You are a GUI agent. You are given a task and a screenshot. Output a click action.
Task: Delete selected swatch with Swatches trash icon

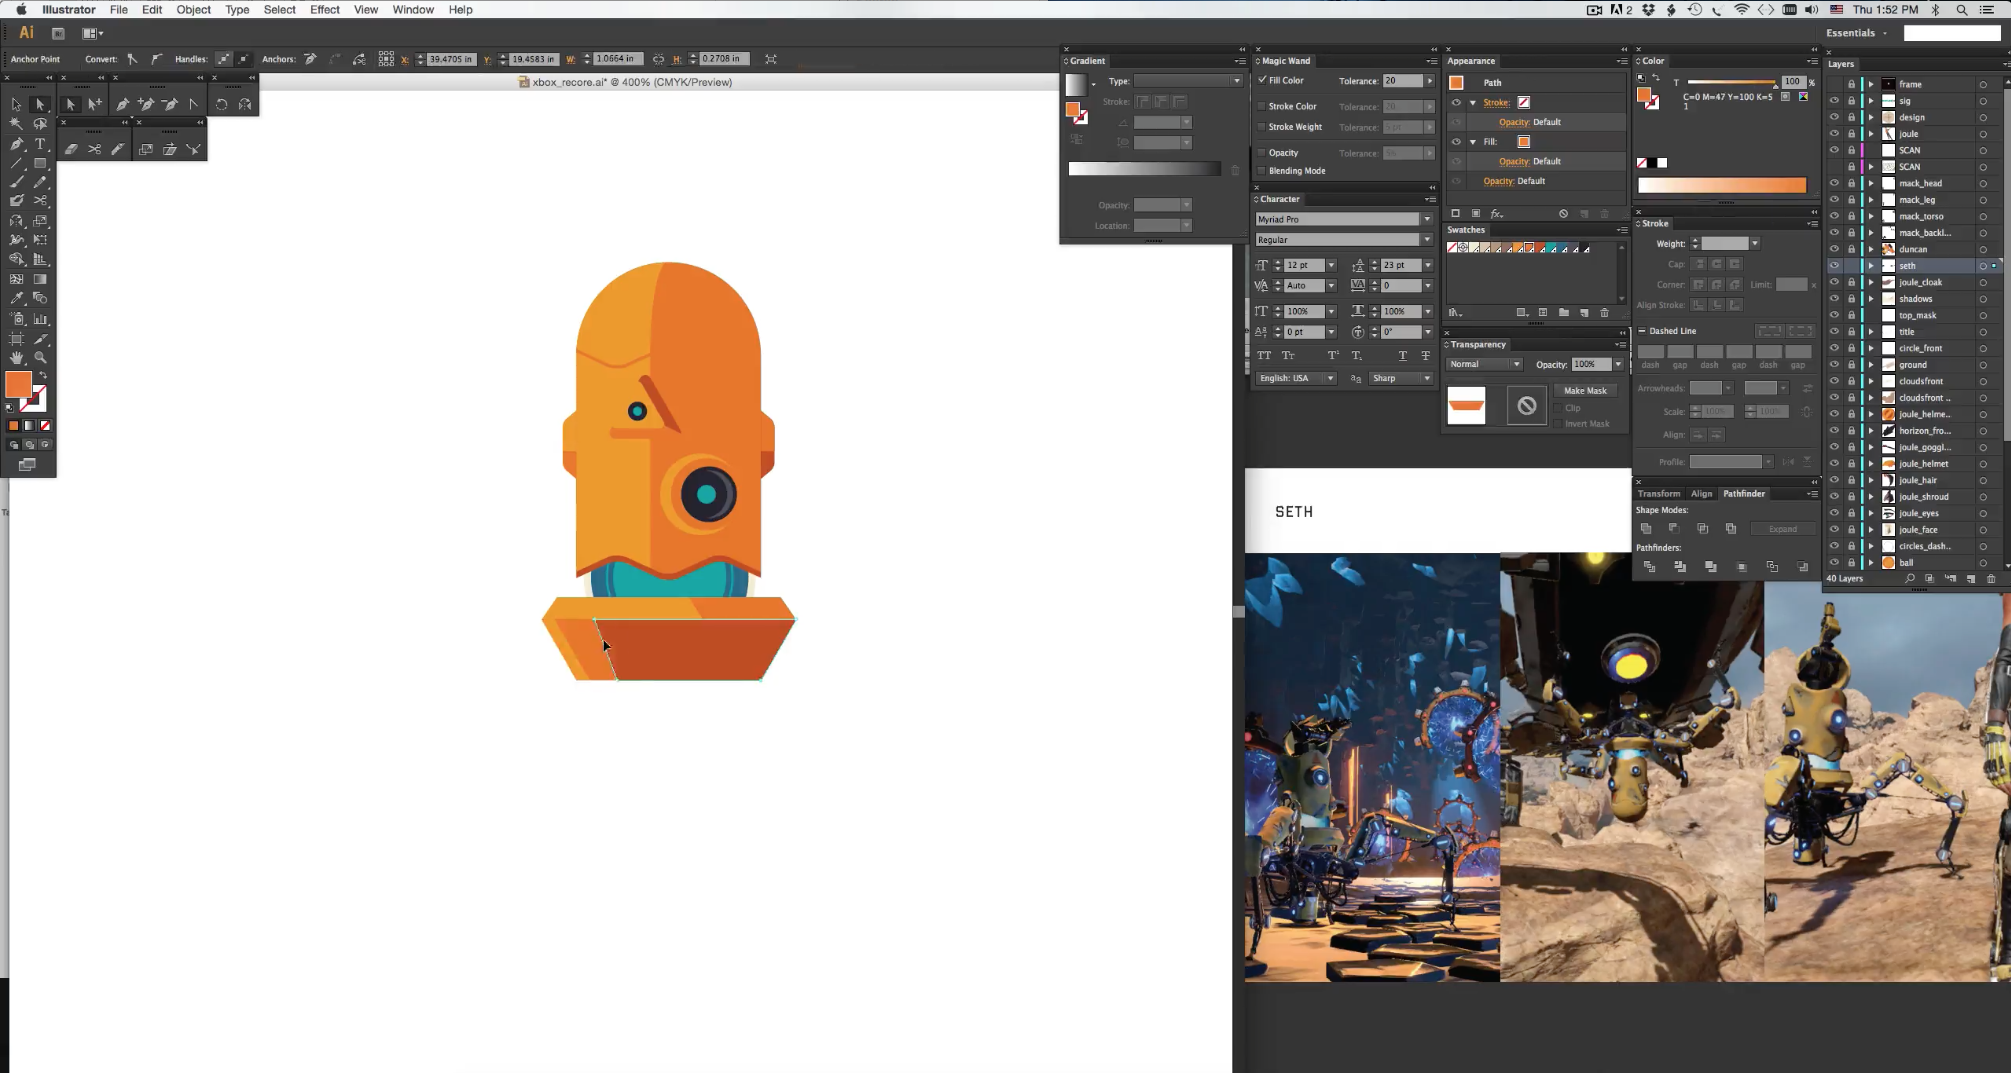coord(1605,312)
